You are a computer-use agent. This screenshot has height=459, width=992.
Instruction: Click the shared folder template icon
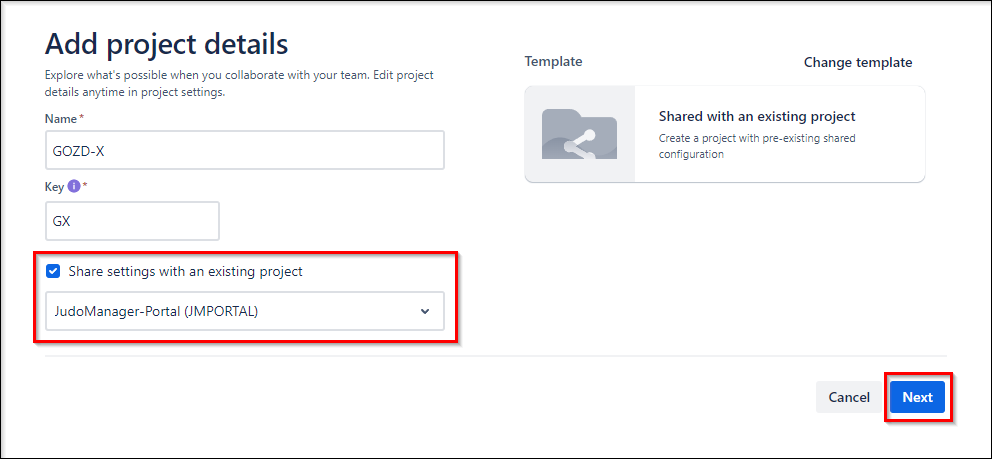580,134
